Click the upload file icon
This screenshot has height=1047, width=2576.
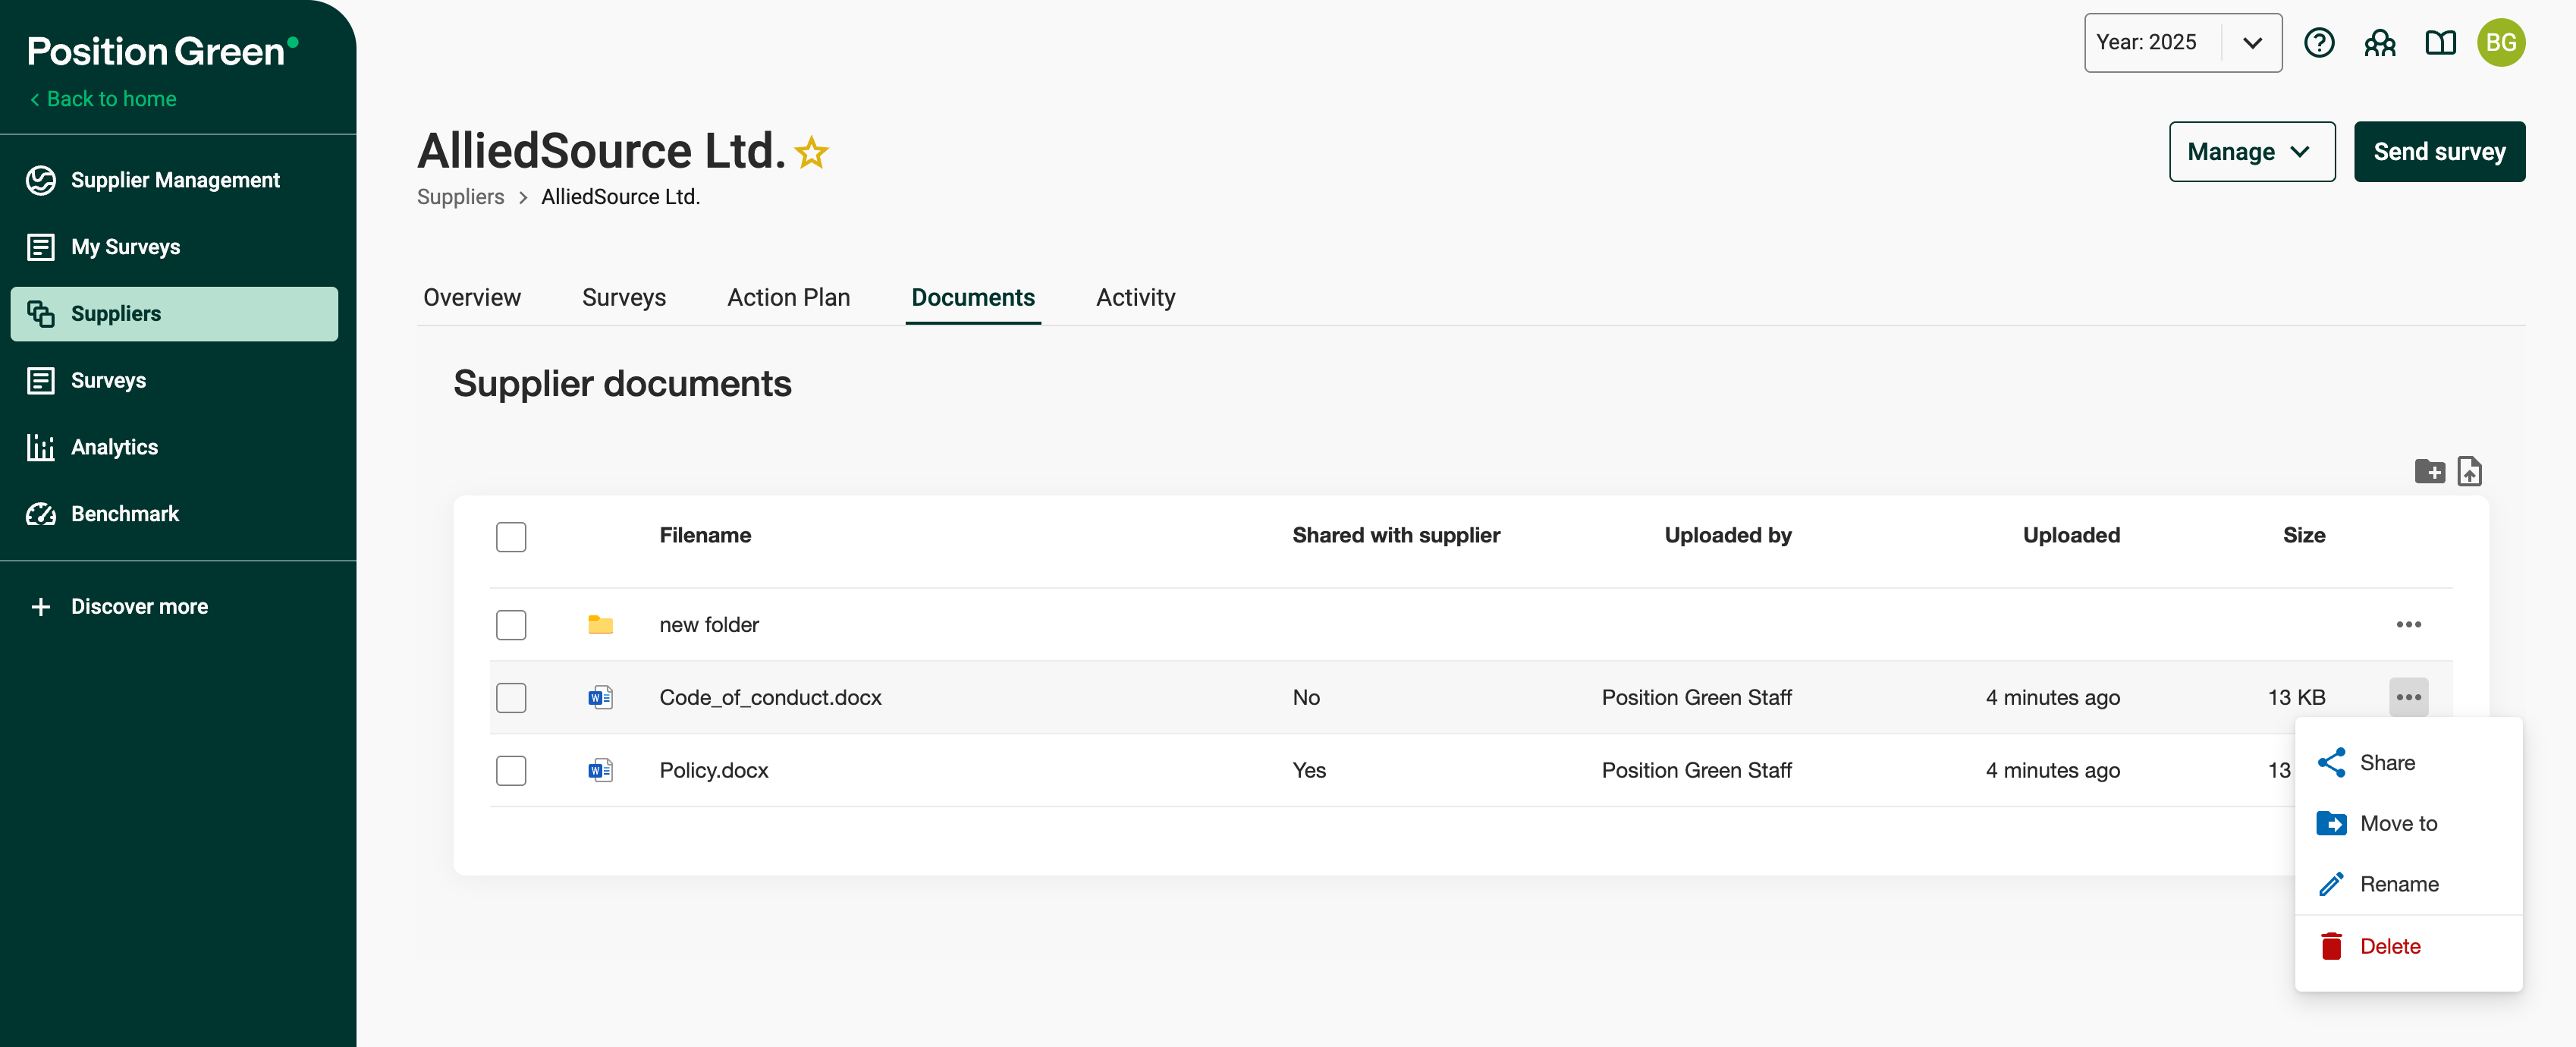click(x=2469, y=471)
